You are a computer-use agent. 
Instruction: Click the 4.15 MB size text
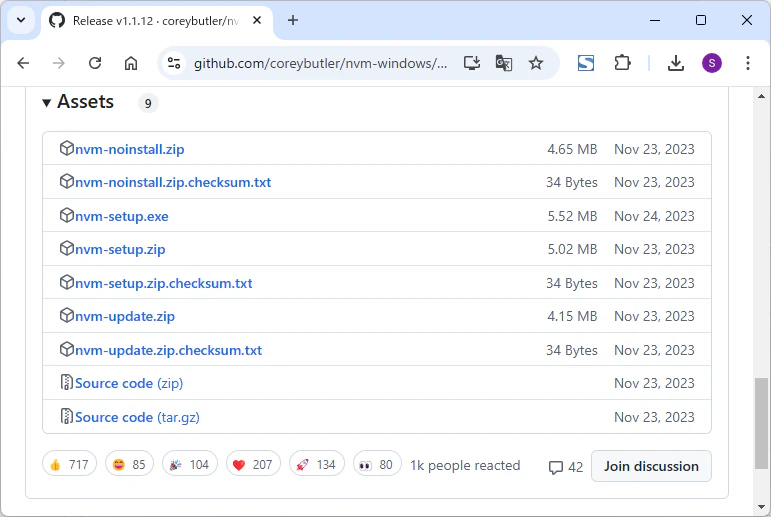(572, 316)
